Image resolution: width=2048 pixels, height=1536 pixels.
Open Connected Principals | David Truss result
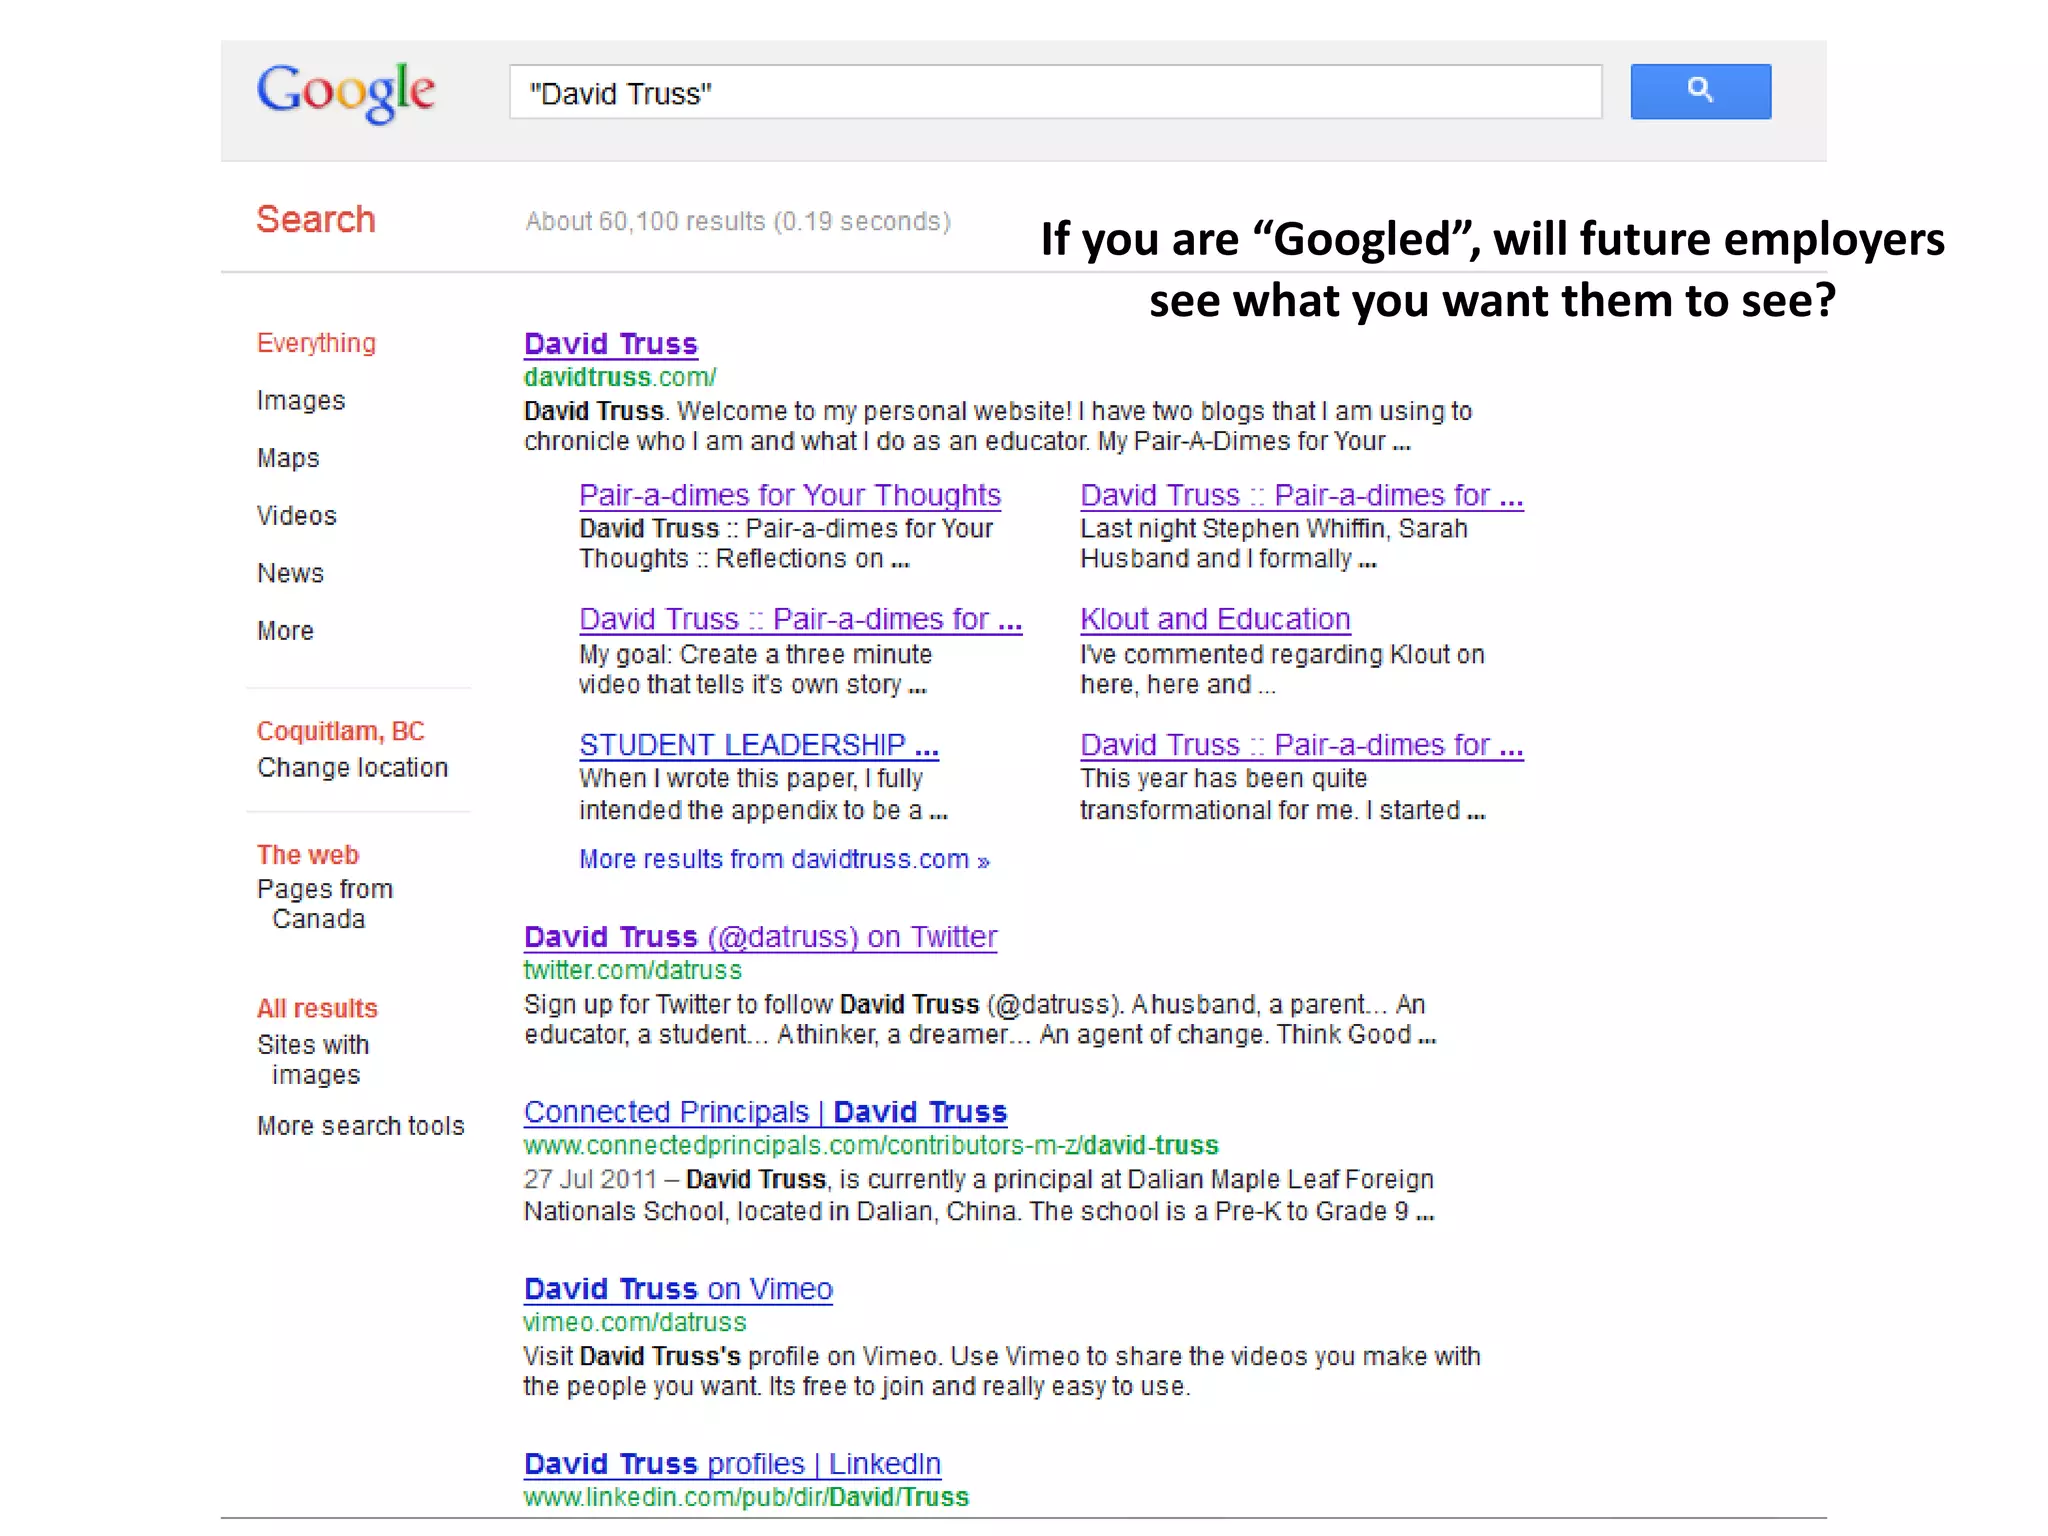pyautogui.click(x=765, y=1112)
